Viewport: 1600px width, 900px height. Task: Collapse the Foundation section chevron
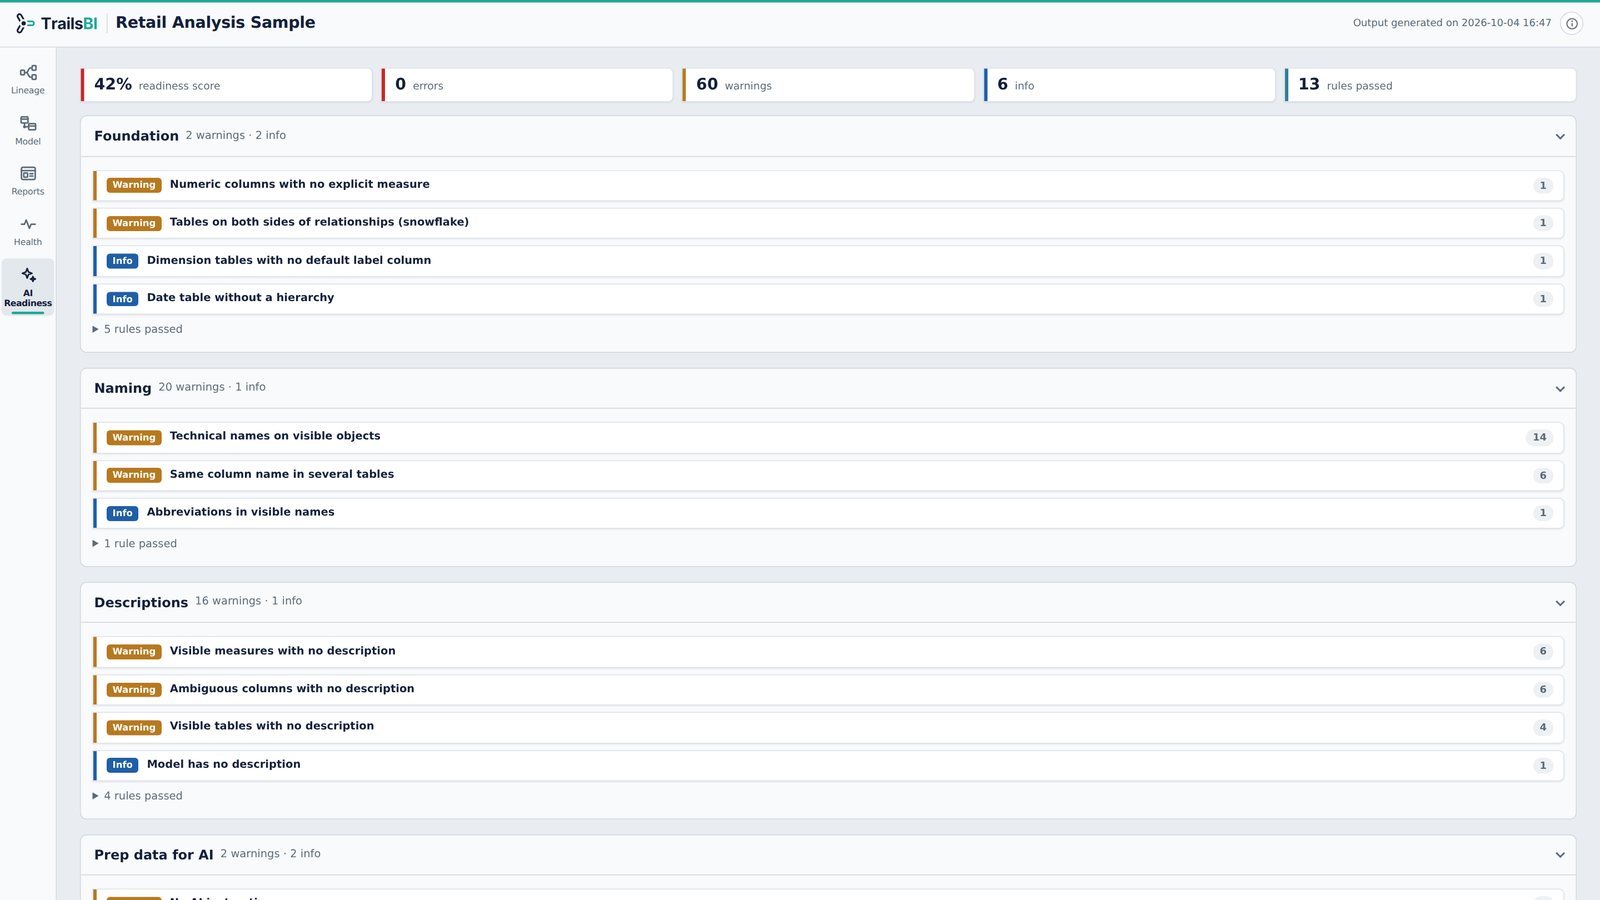click(x=1560, y=137)
